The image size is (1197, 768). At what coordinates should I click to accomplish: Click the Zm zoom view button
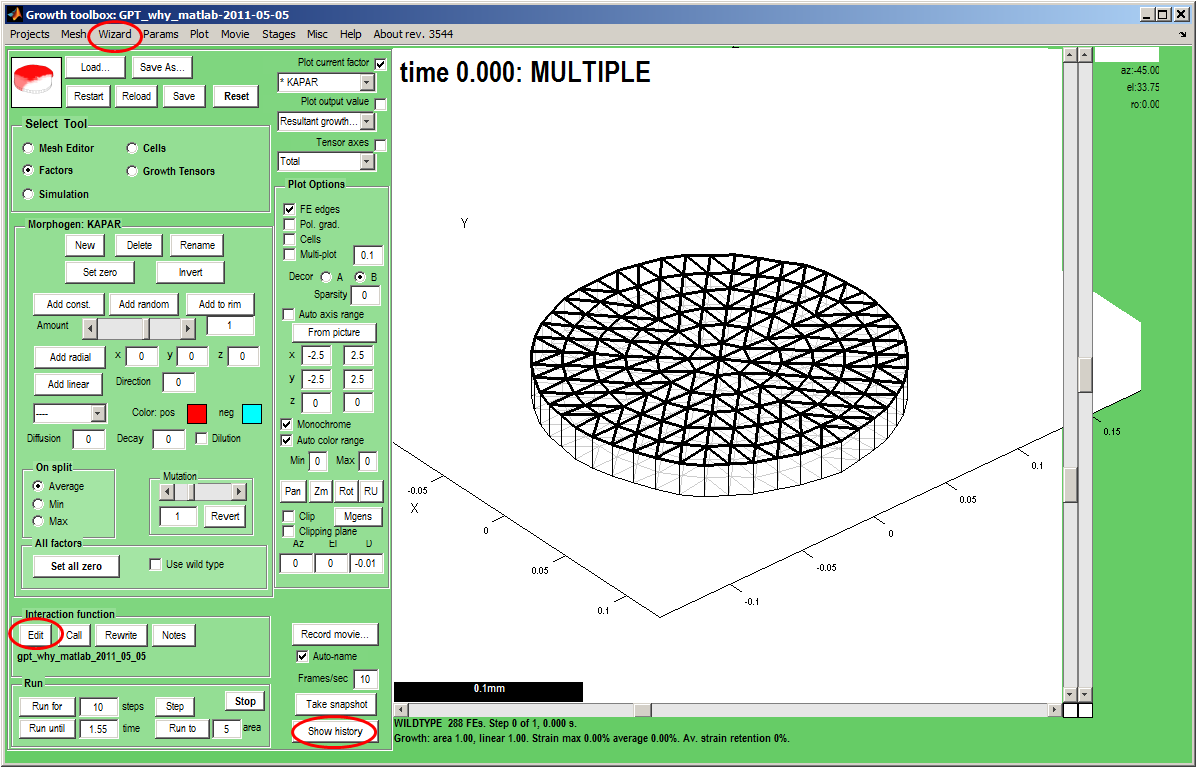click(x=320, y=491)
